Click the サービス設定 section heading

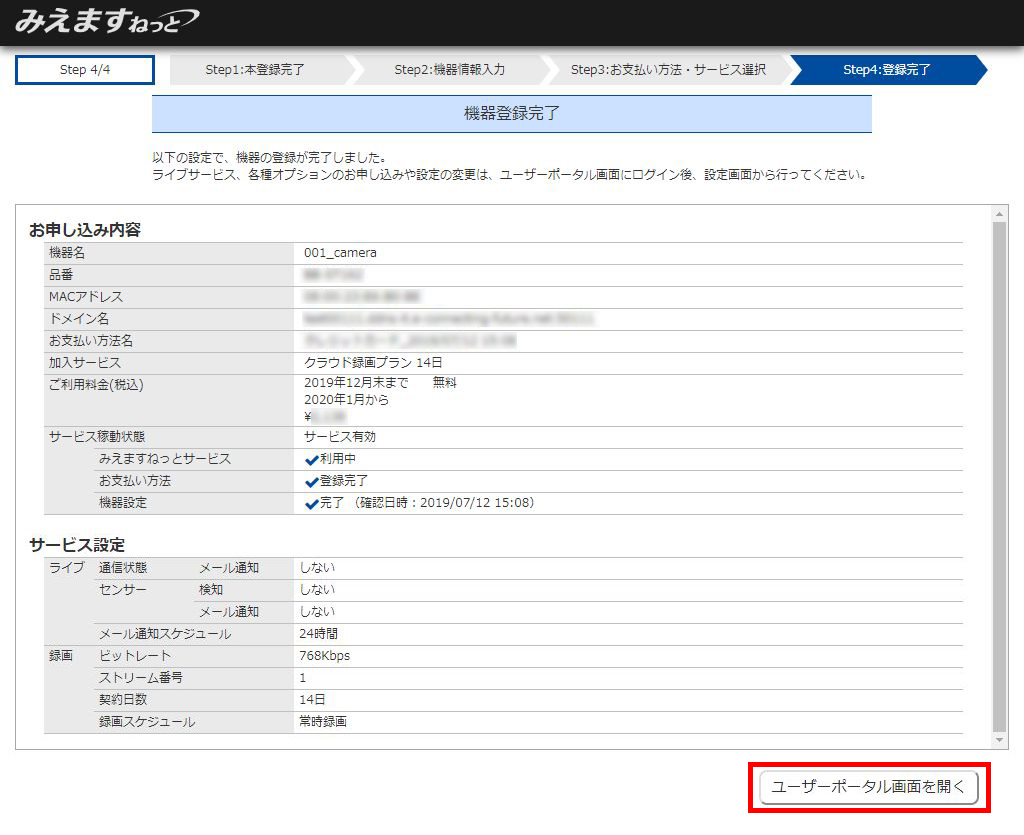pyautogui.click(x=77, y=545)
